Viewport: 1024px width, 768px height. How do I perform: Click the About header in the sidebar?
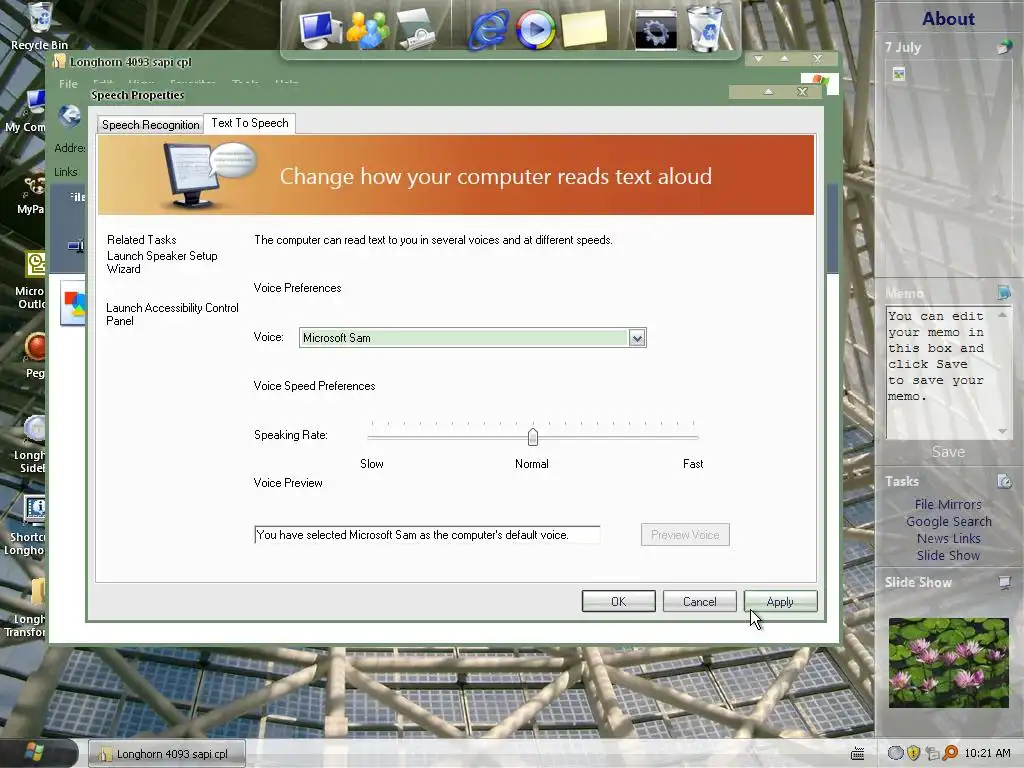[948, 18]
